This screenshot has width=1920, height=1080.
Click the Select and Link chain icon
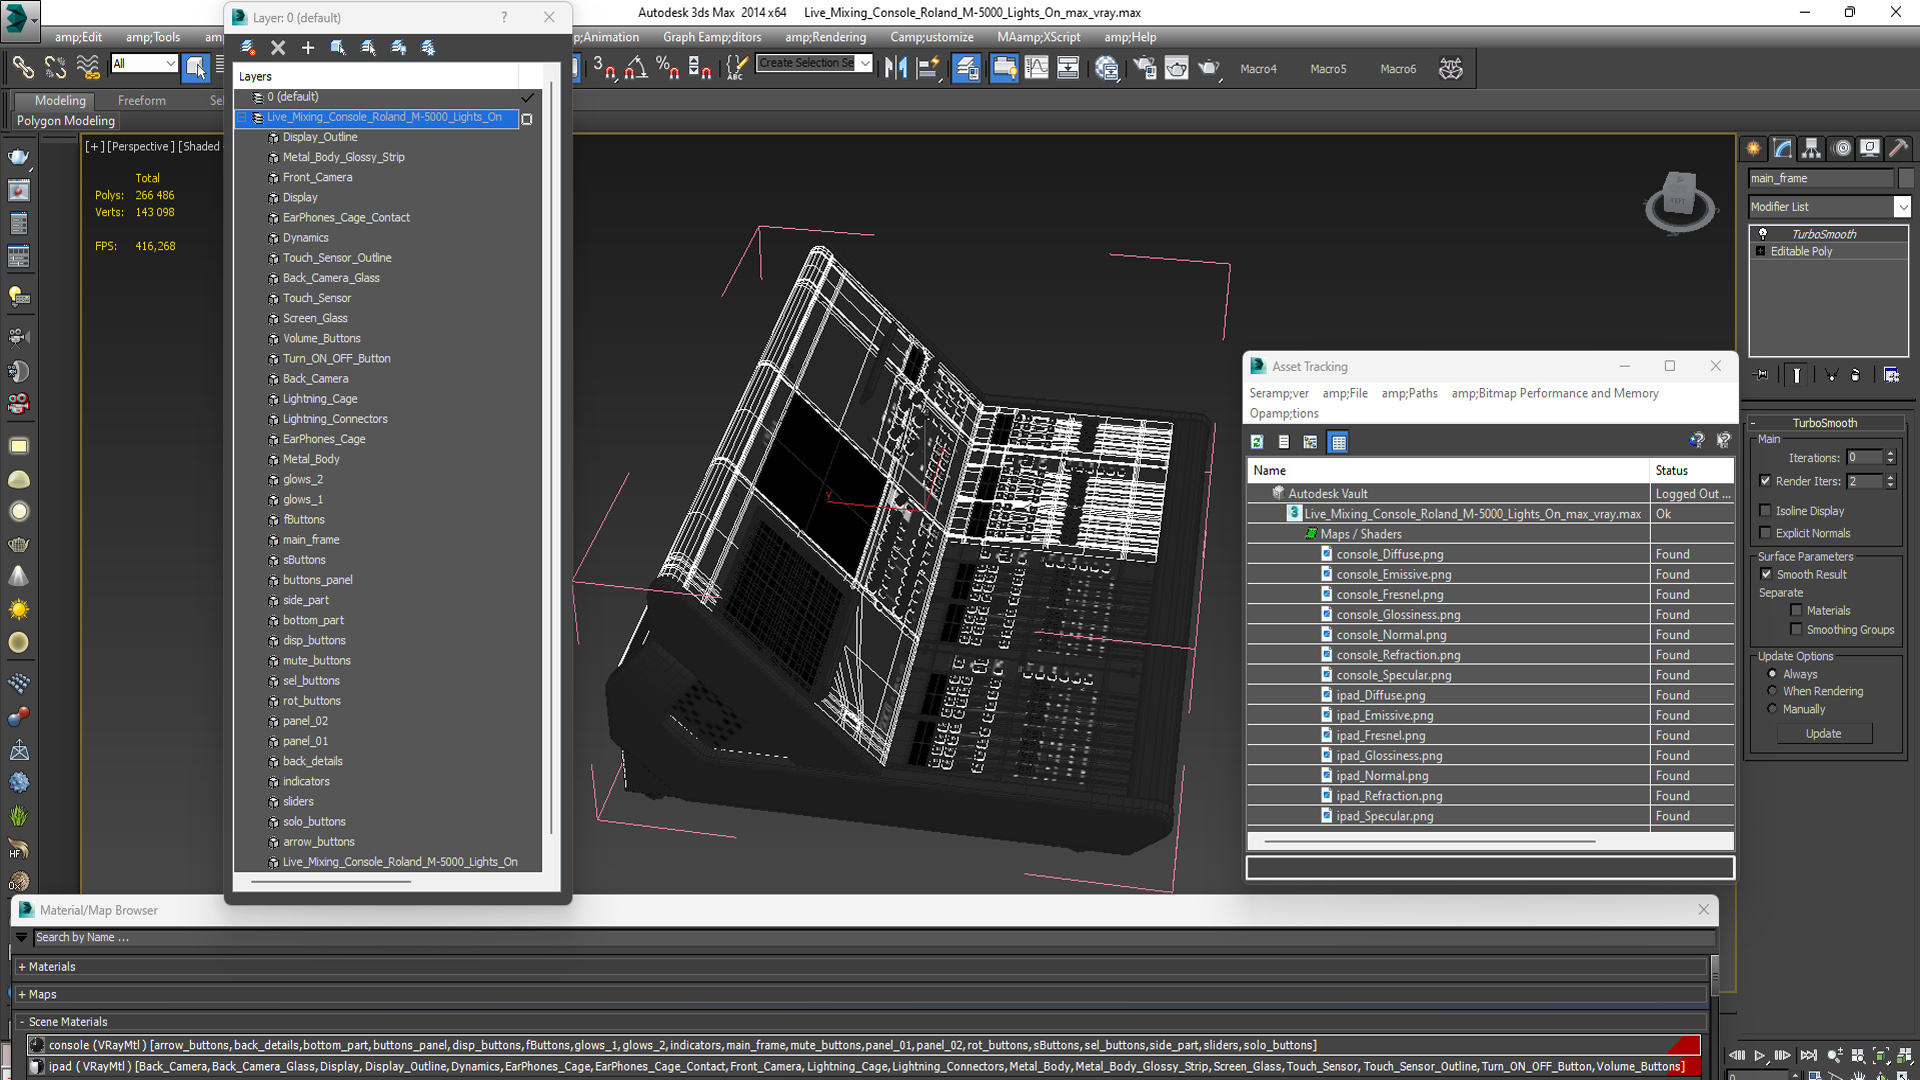(22, 68)
